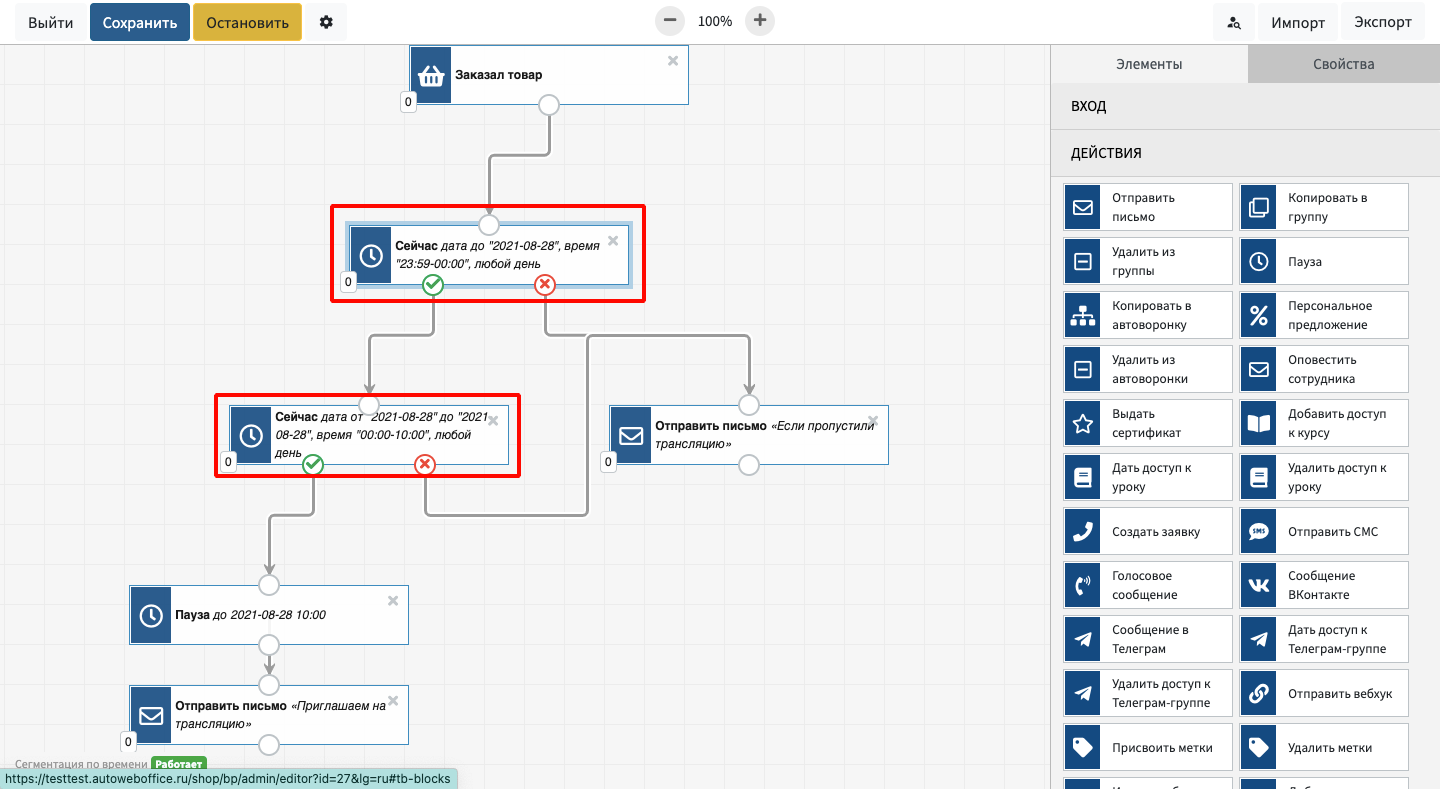1440x789 pixels.
Task: Collapse the ДЕЙСТВИЯ section
Action: tap(1244, 153)
